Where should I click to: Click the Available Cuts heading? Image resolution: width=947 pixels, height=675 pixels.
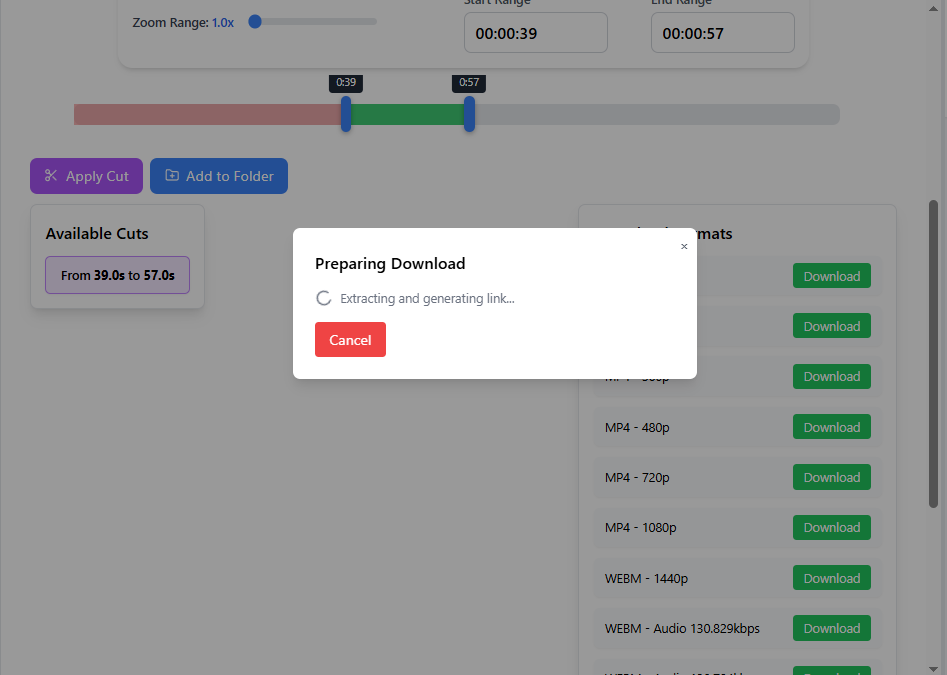point(97,234)
